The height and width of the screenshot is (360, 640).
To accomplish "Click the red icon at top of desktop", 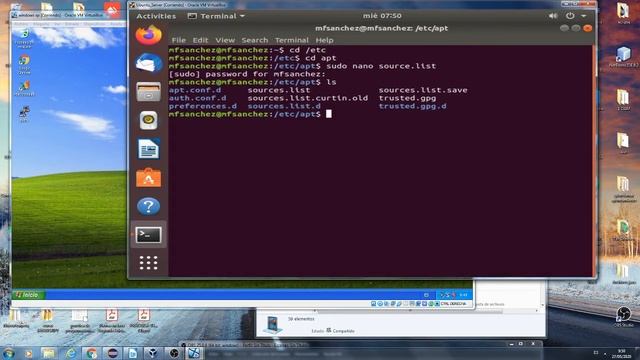I will (112, 10).
